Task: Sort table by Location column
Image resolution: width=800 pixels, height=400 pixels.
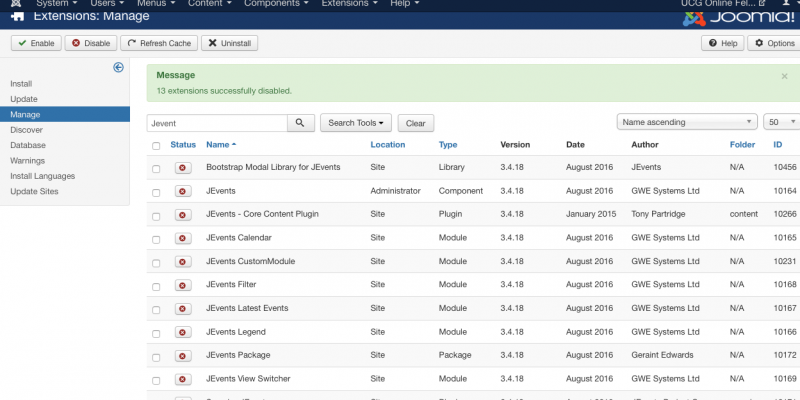Action: [x=388, y=145]
